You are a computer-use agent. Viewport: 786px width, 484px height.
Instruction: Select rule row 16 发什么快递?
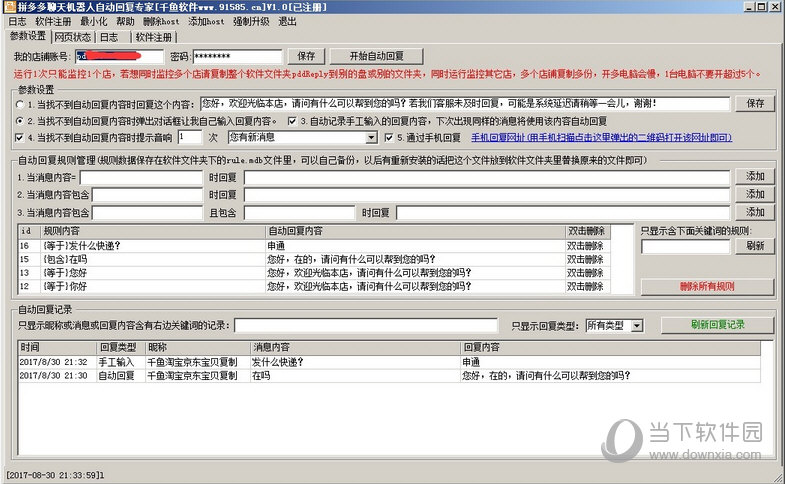[314, 246]
